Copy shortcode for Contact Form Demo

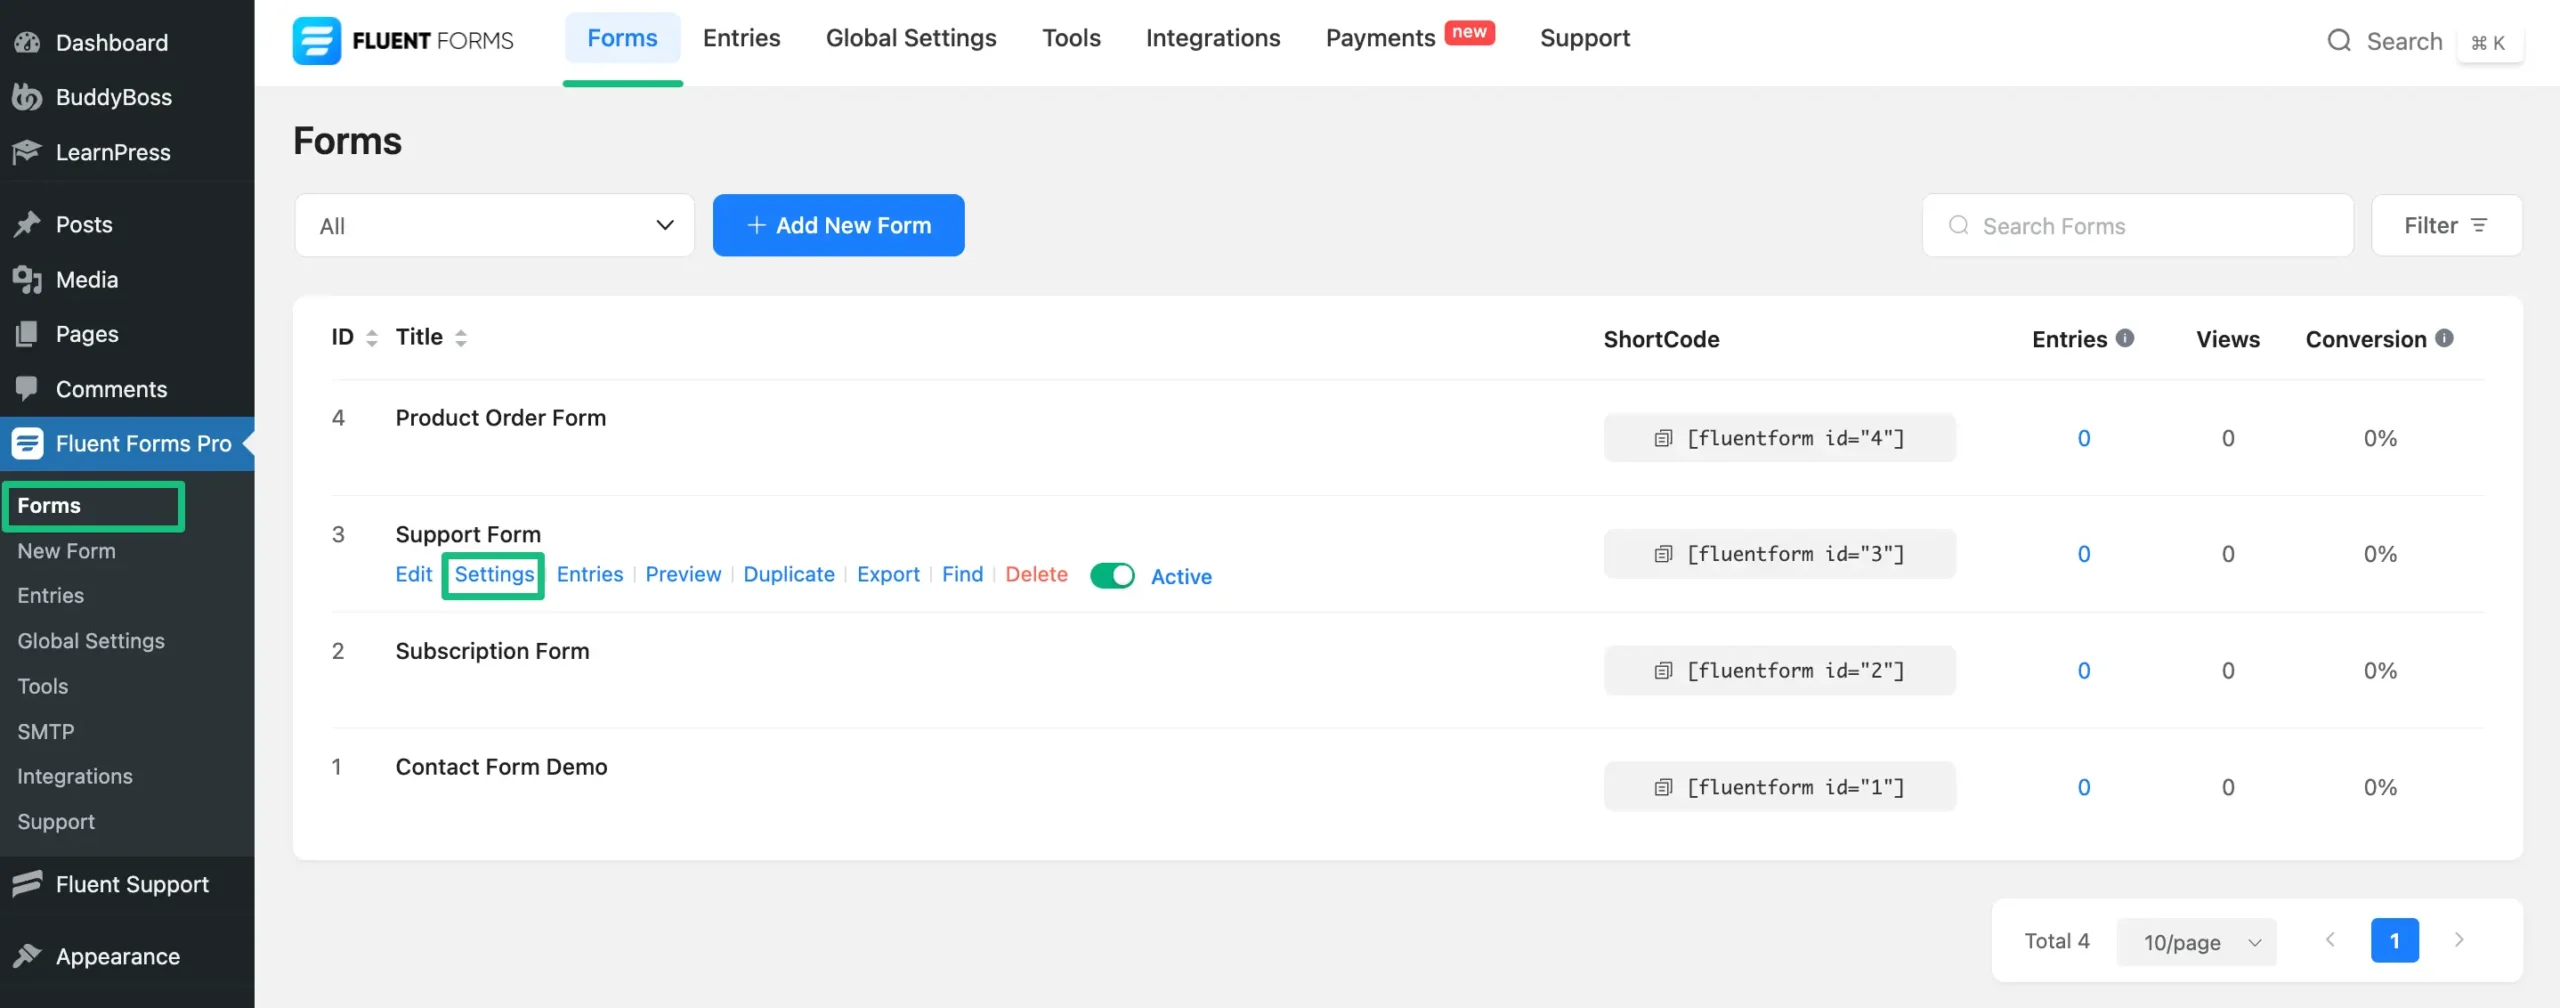[1663, 786]
